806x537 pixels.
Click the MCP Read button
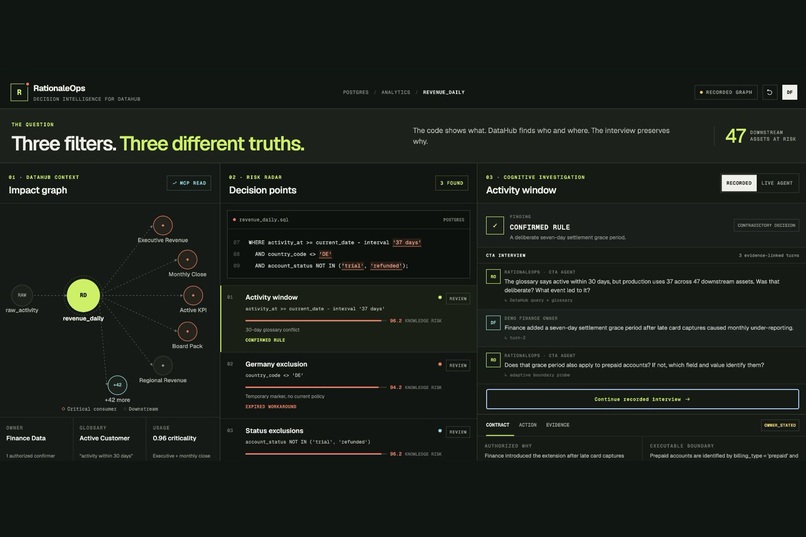click(189, 183)
